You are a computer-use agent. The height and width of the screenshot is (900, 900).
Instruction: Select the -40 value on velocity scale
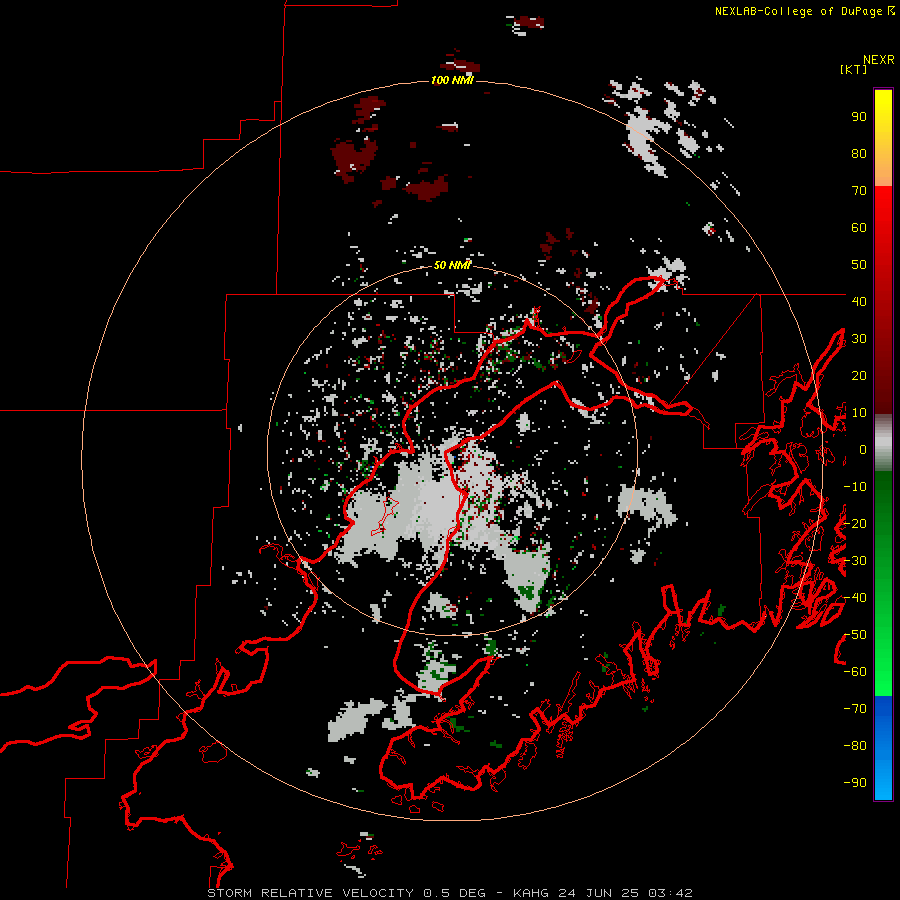[855, 598]
